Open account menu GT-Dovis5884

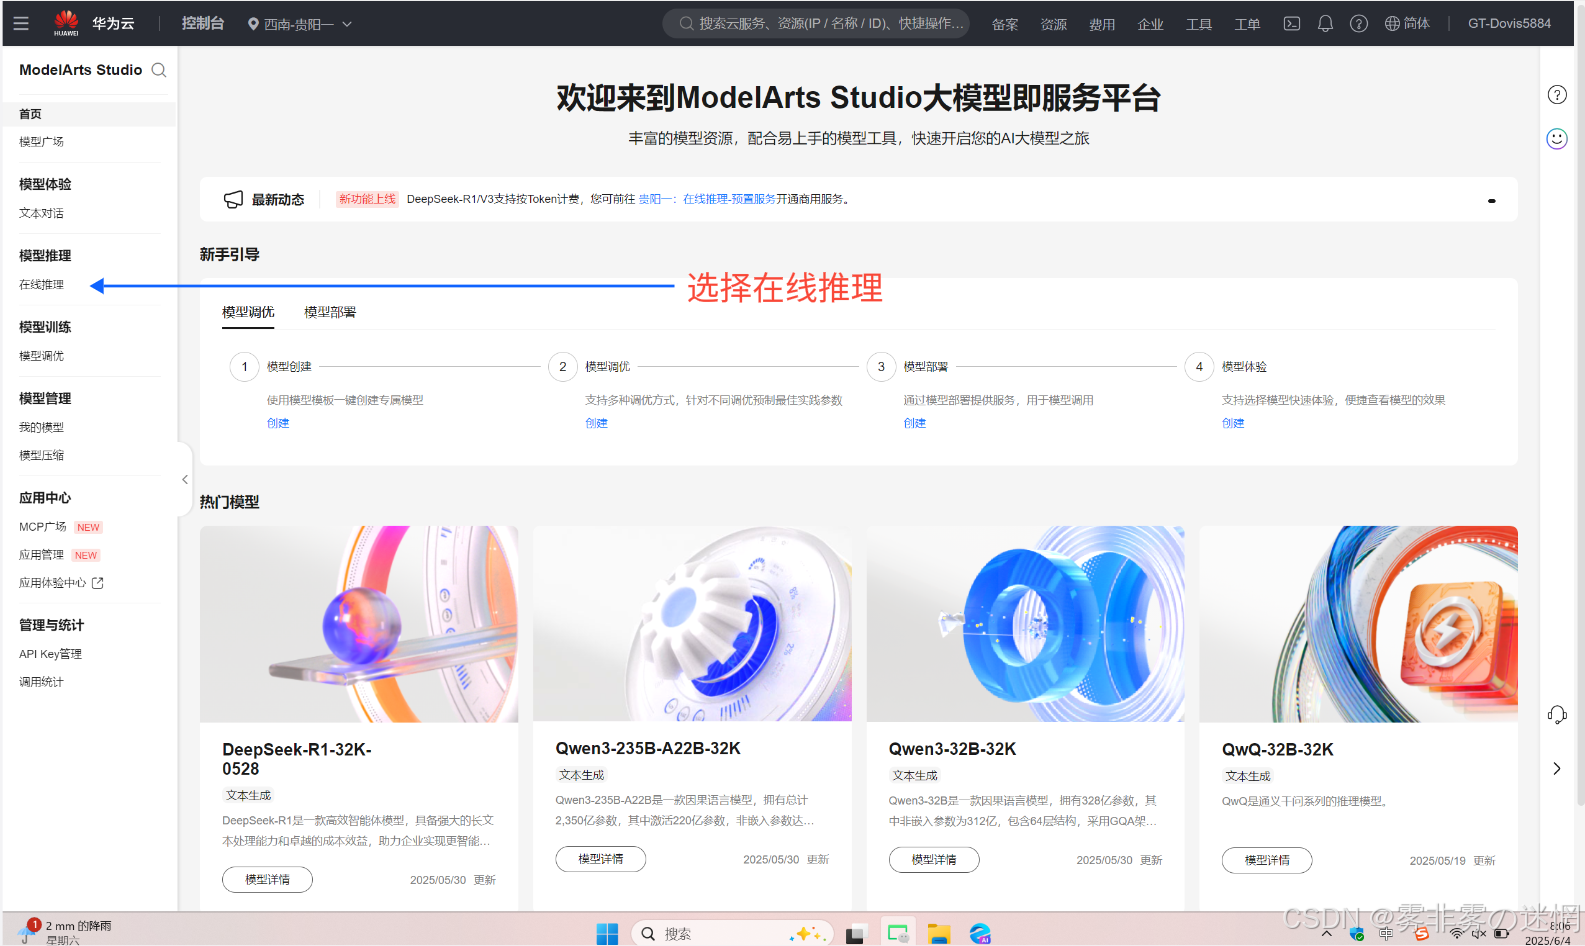1509,23
